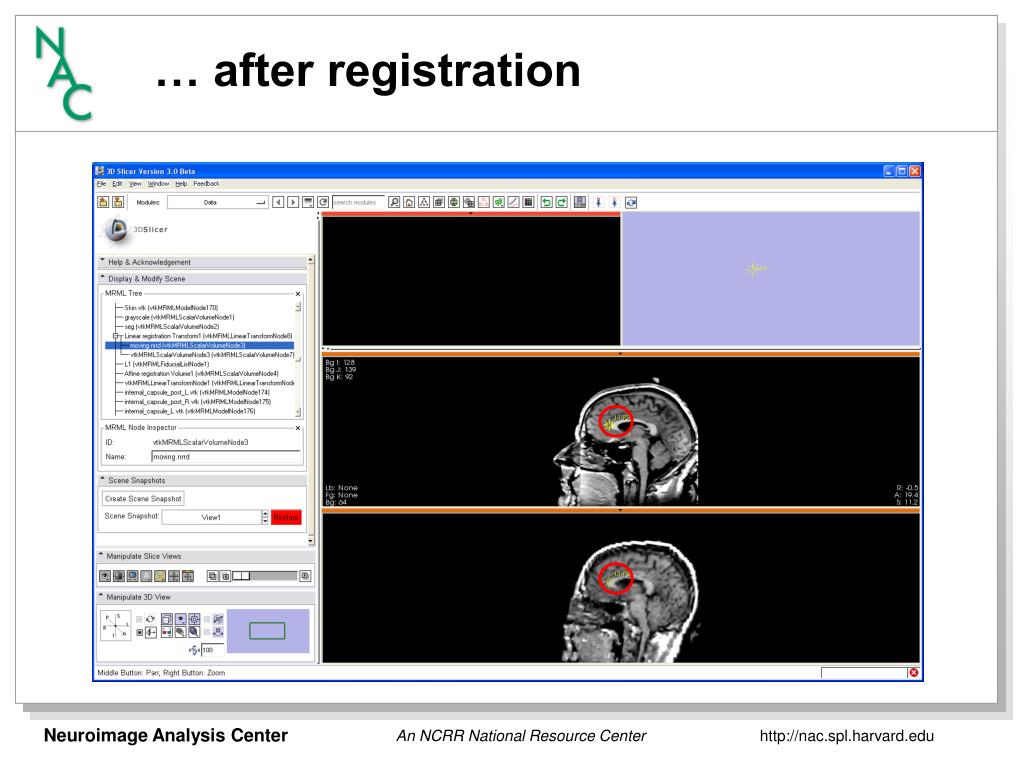The image size is (1023, 767).
Task: Click the magnifier search modules icon
Action: click(x=394, y=202)
